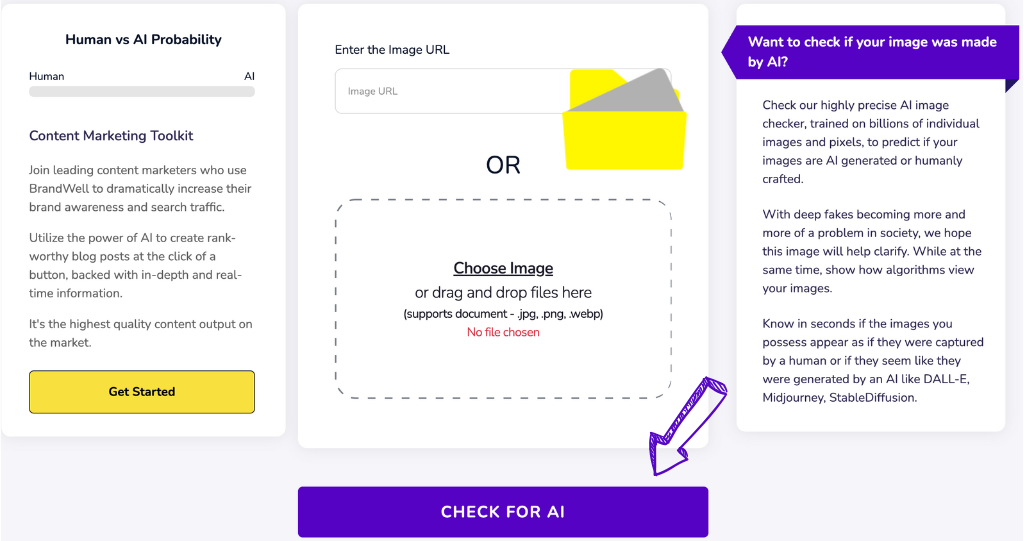Click the paragraph about deep fakes
Screen dimensions: 1024x541
click(871, 251)
